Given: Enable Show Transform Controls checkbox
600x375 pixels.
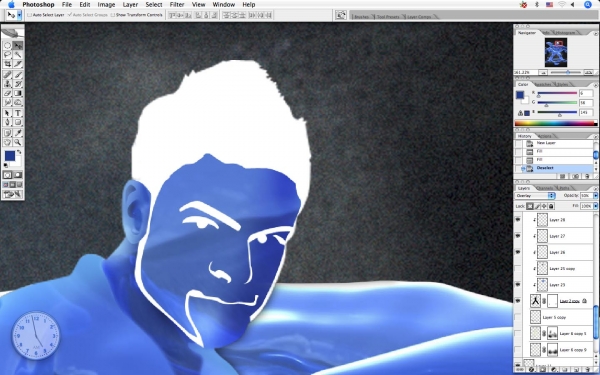Looking at the screenshot, I should [112, 15].
